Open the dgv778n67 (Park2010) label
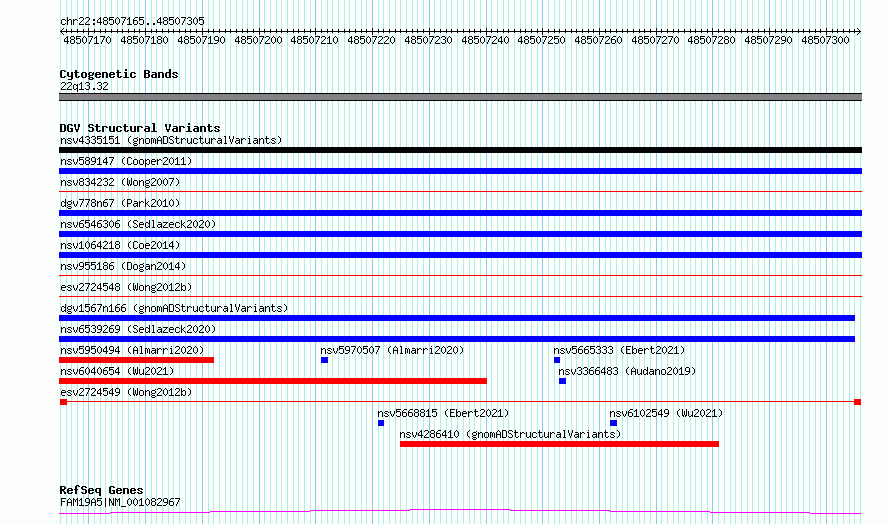 click(x=120, y=203)
